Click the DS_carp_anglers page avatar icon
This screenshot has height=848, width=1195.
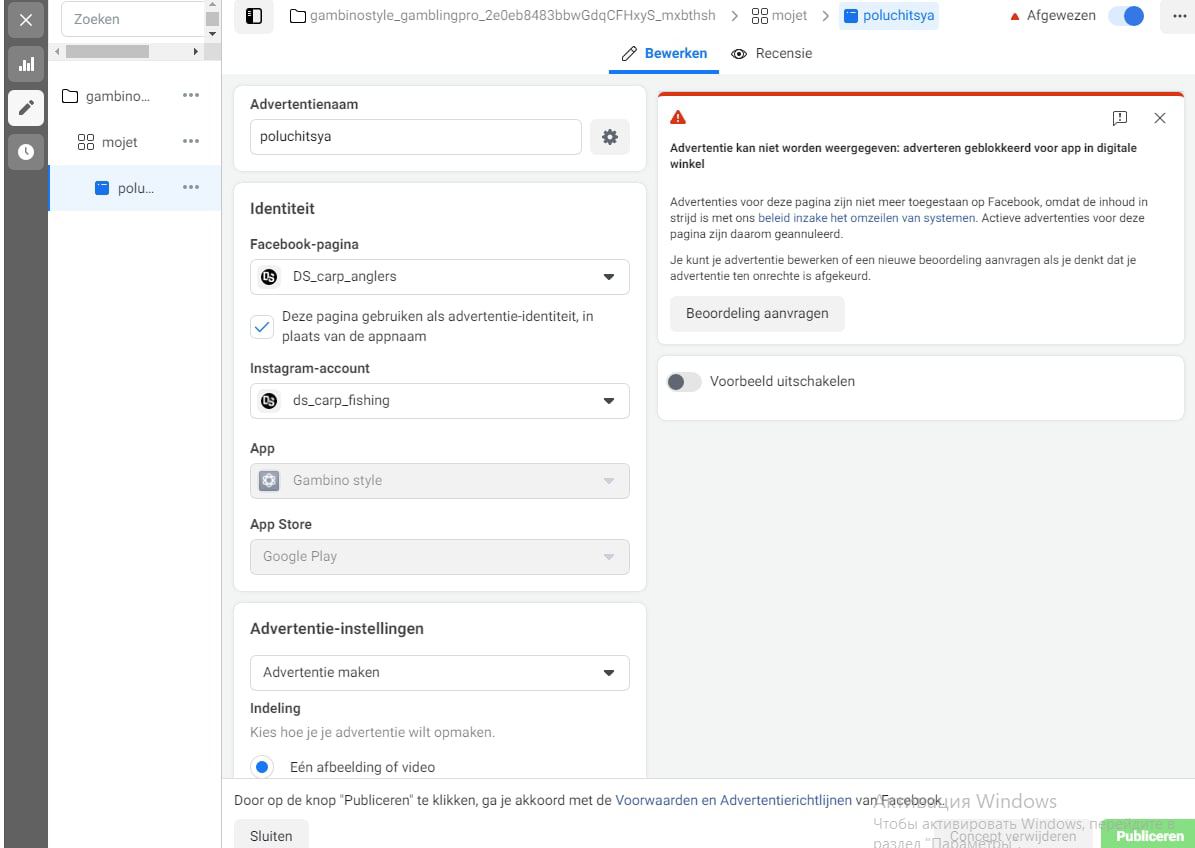tap(269, 277)
